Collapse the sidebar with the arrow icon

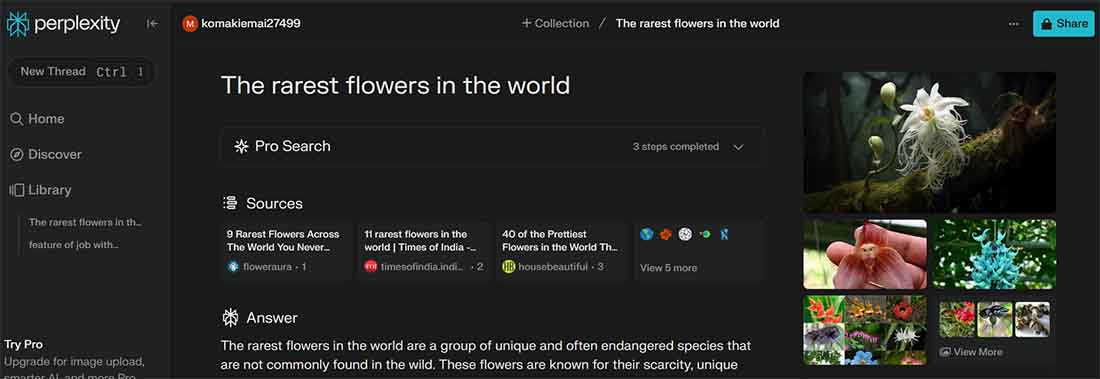click(152, 24)
